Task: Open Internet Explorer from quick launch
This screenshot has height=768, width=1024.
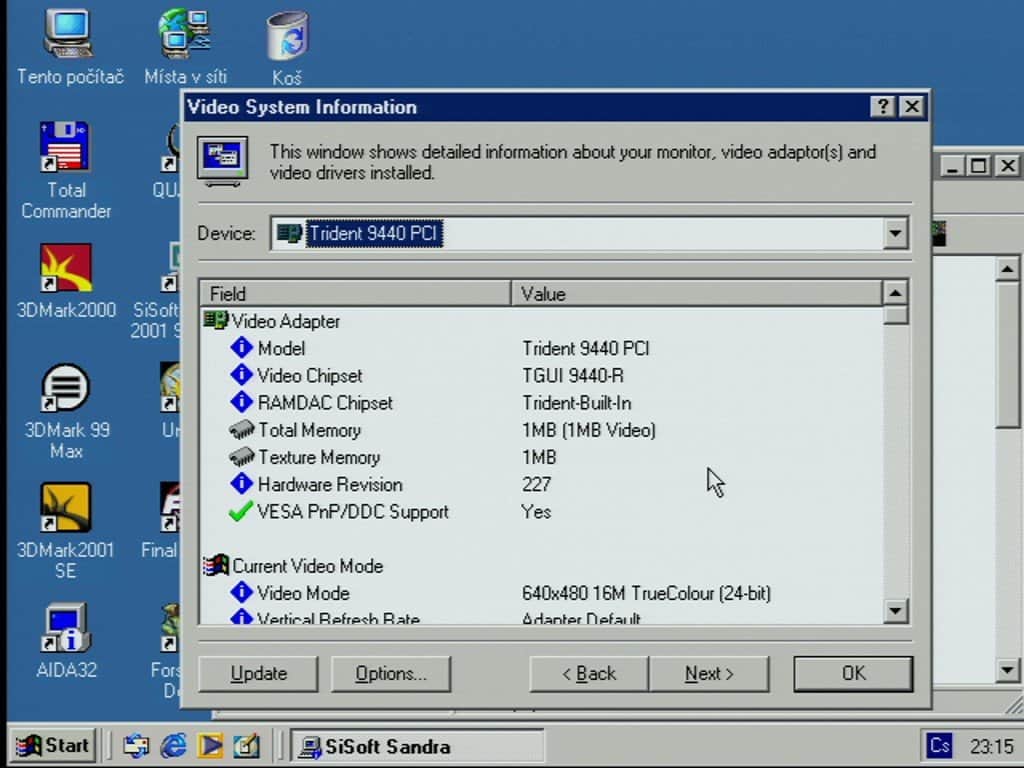Action: click(173, 746)
